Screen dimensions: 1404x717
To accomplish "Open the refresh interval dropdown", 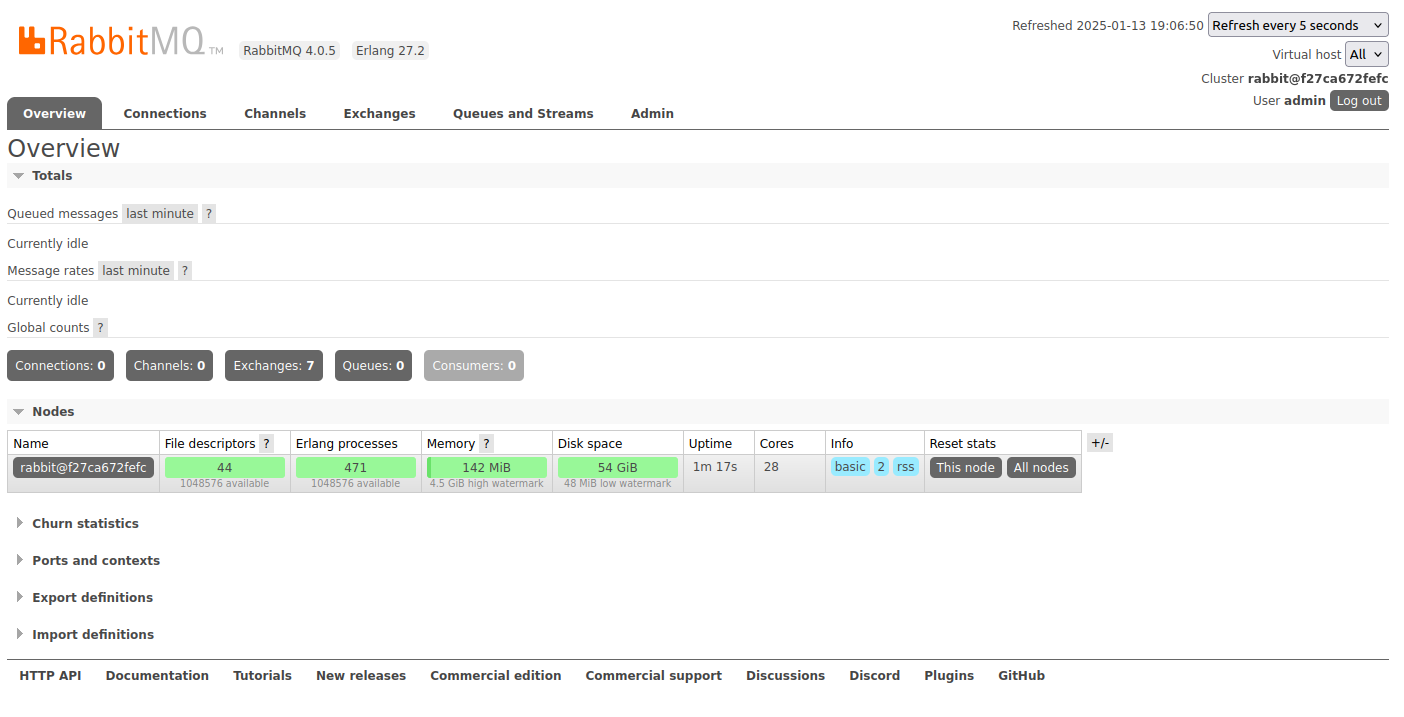I will [x=1298, y=25].
